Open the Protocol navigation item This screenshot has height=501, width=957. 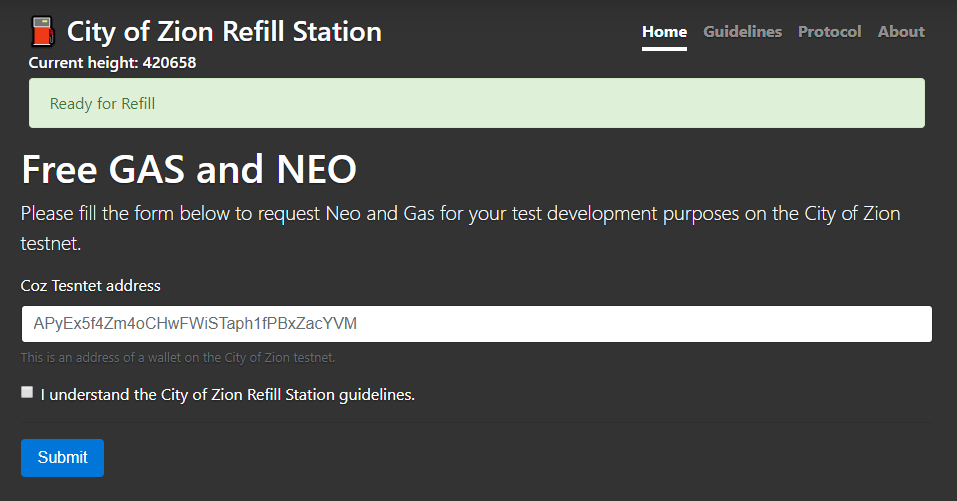click(x=829, y=32)
